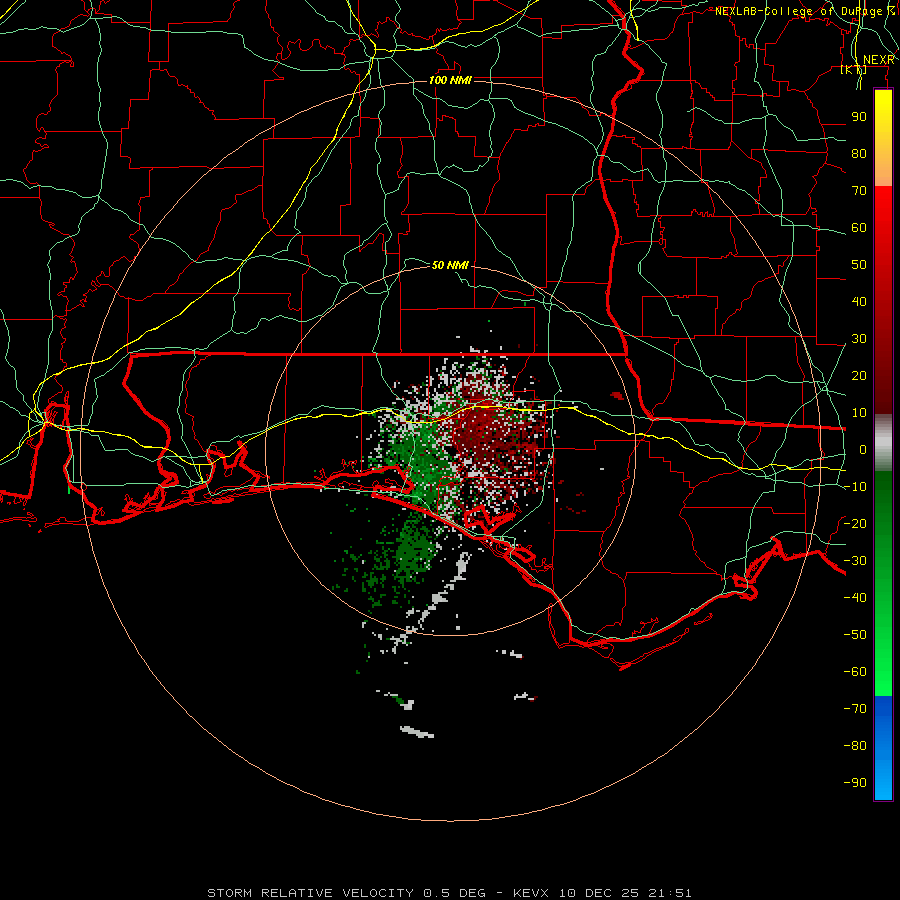This screenshot has width=900, height=900.
Task: Select the positive "30" scale label
Action: click(859, 339)
